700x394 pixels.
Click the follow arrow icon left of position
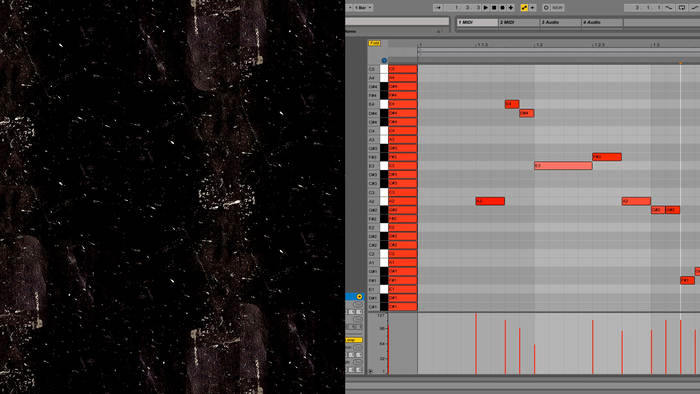pyautogui.click(x=438, y=8)
